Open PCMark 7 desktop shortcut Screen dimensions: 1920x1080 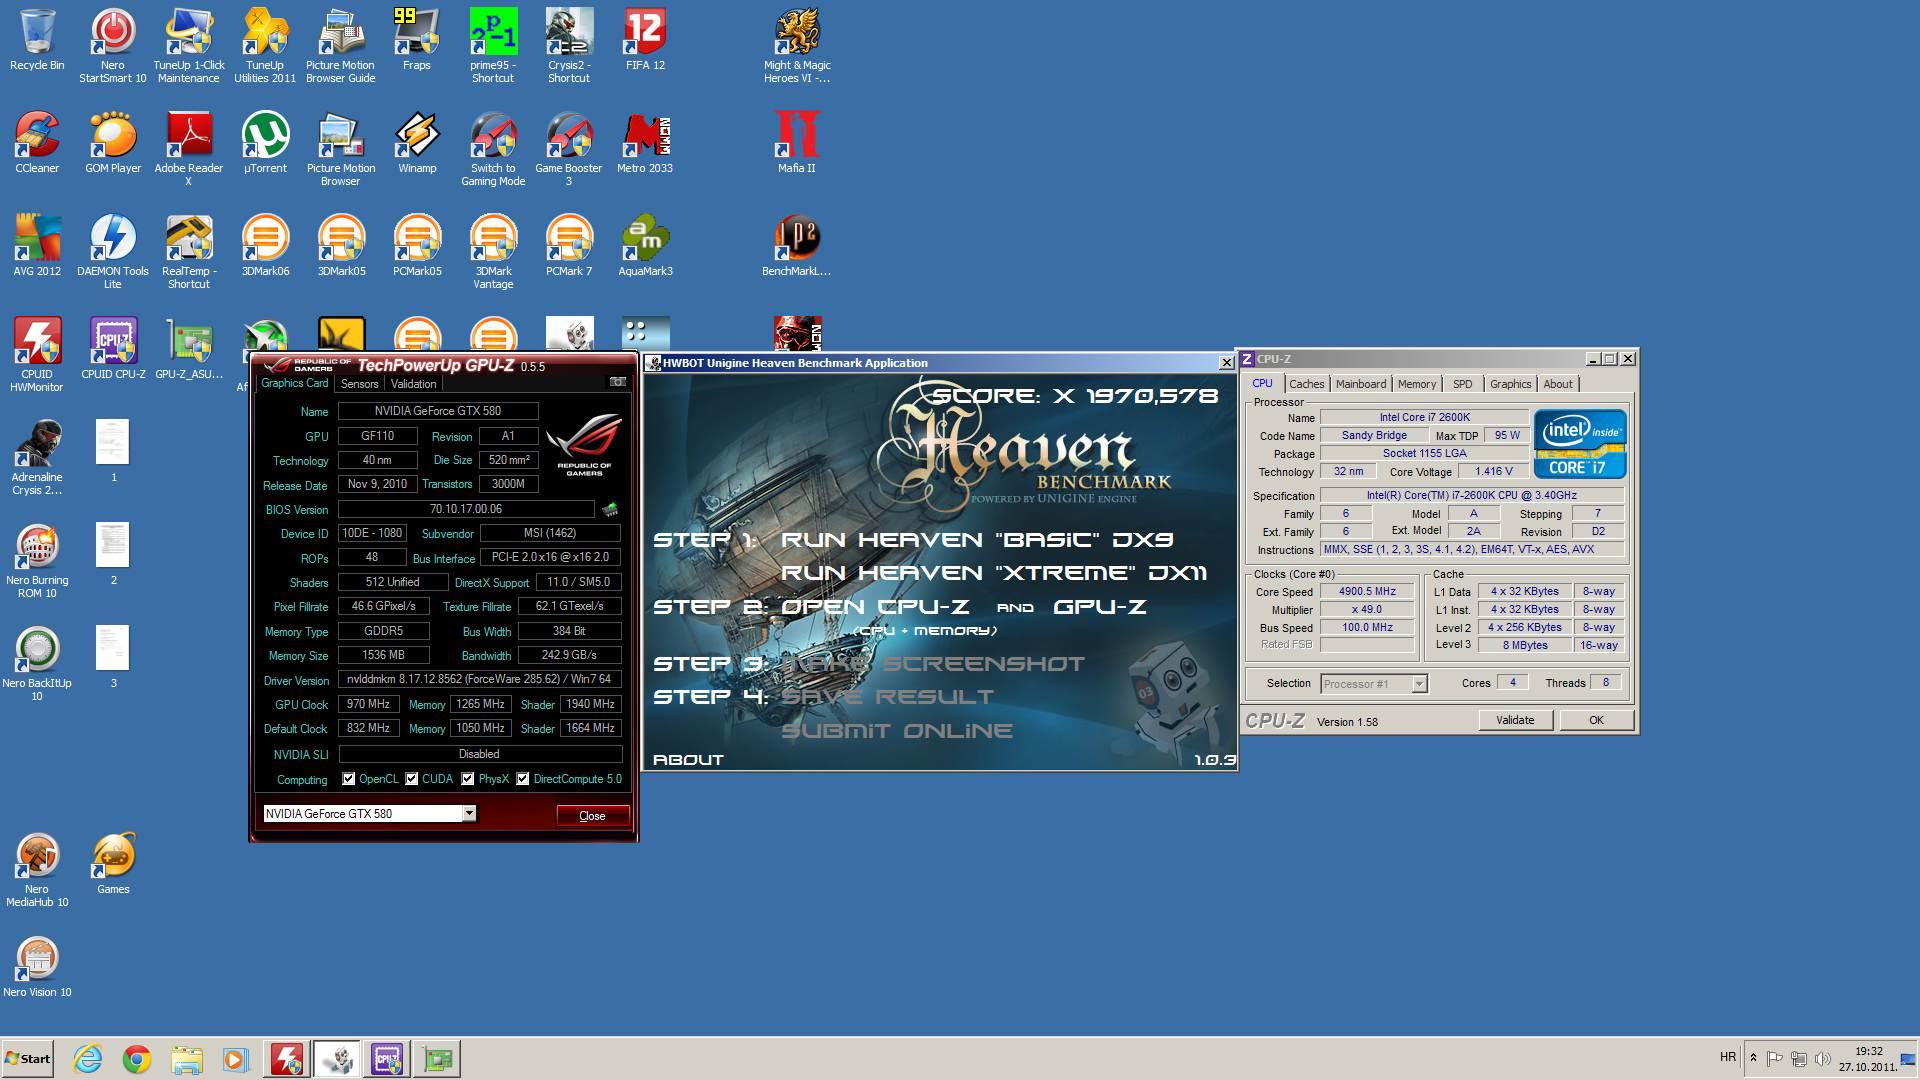click(569, 246)
